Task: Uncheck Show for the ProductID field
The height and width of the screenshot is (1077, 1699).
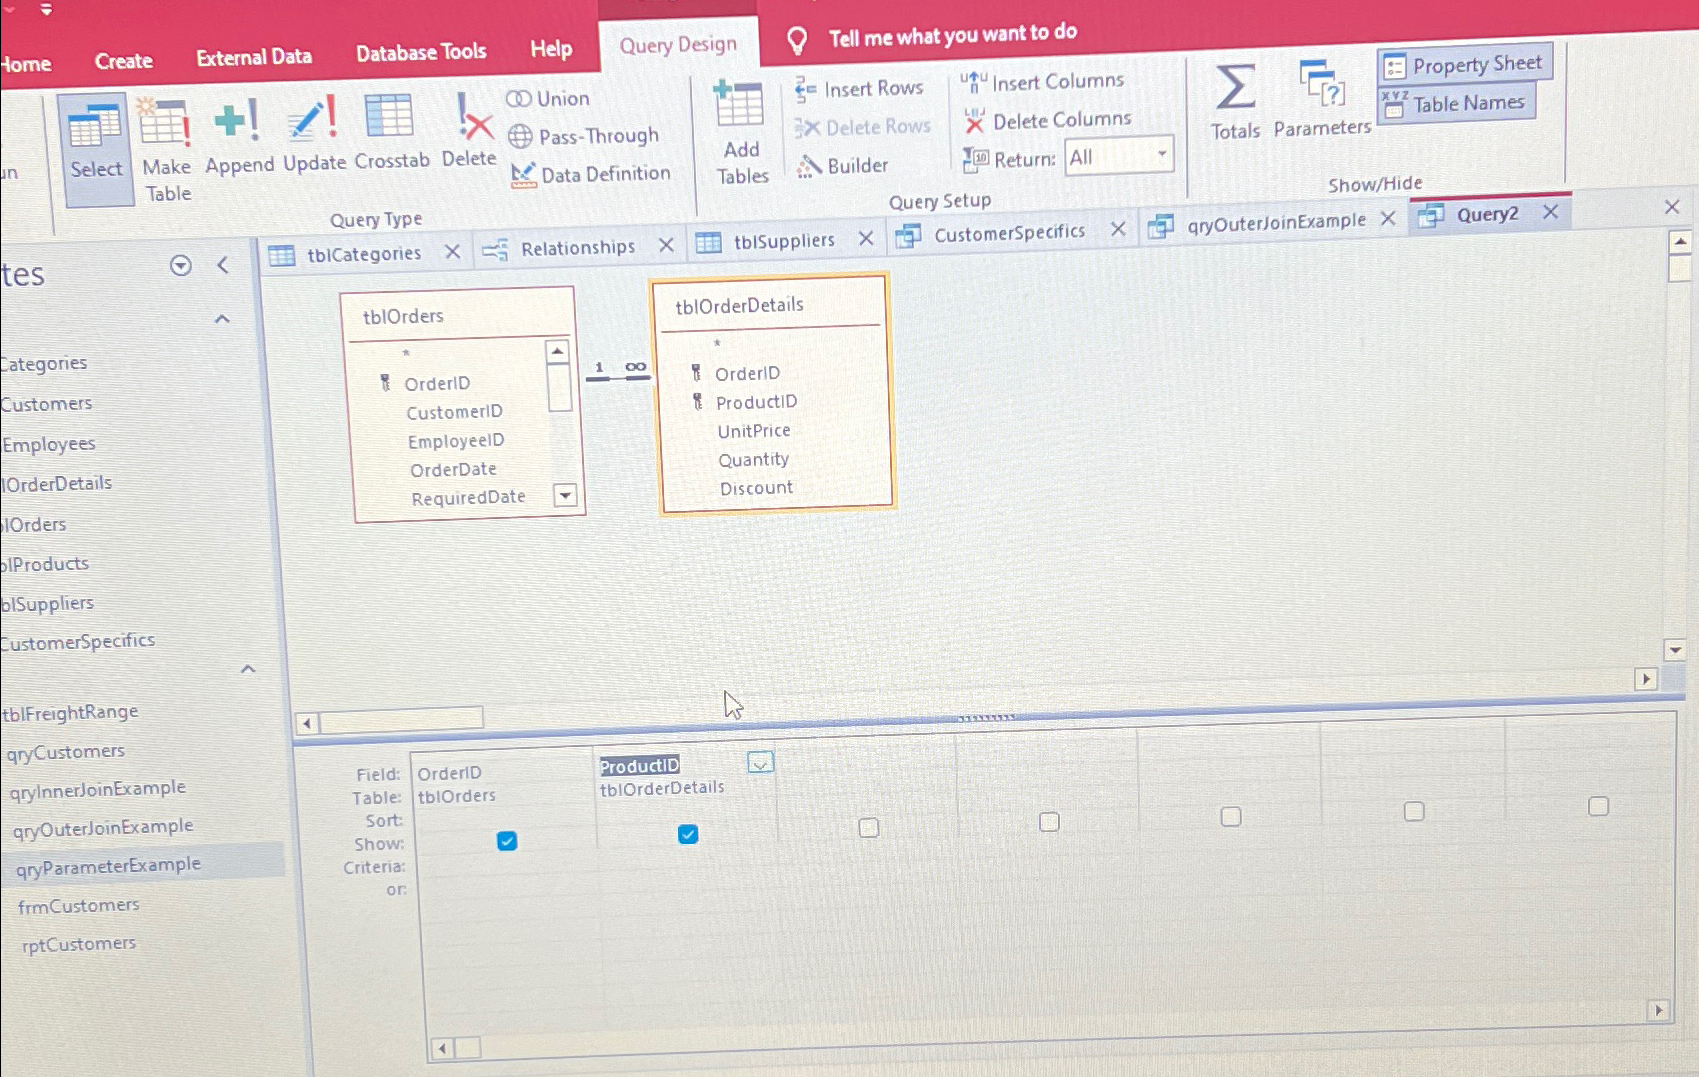Action: [687, 835]
